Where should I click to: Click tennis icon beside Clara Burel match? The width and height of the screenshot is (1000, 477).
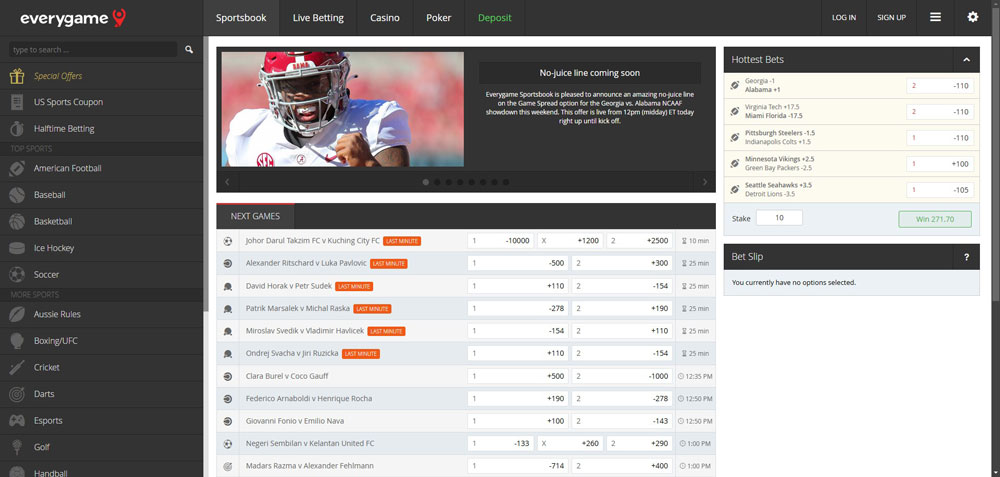point(228,376)
